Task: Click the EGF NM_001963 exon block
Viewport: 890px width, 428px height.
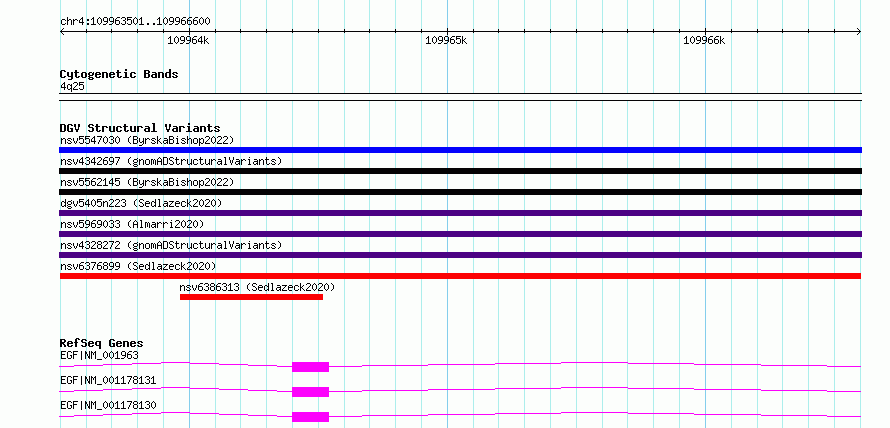Action: point(310,367)
